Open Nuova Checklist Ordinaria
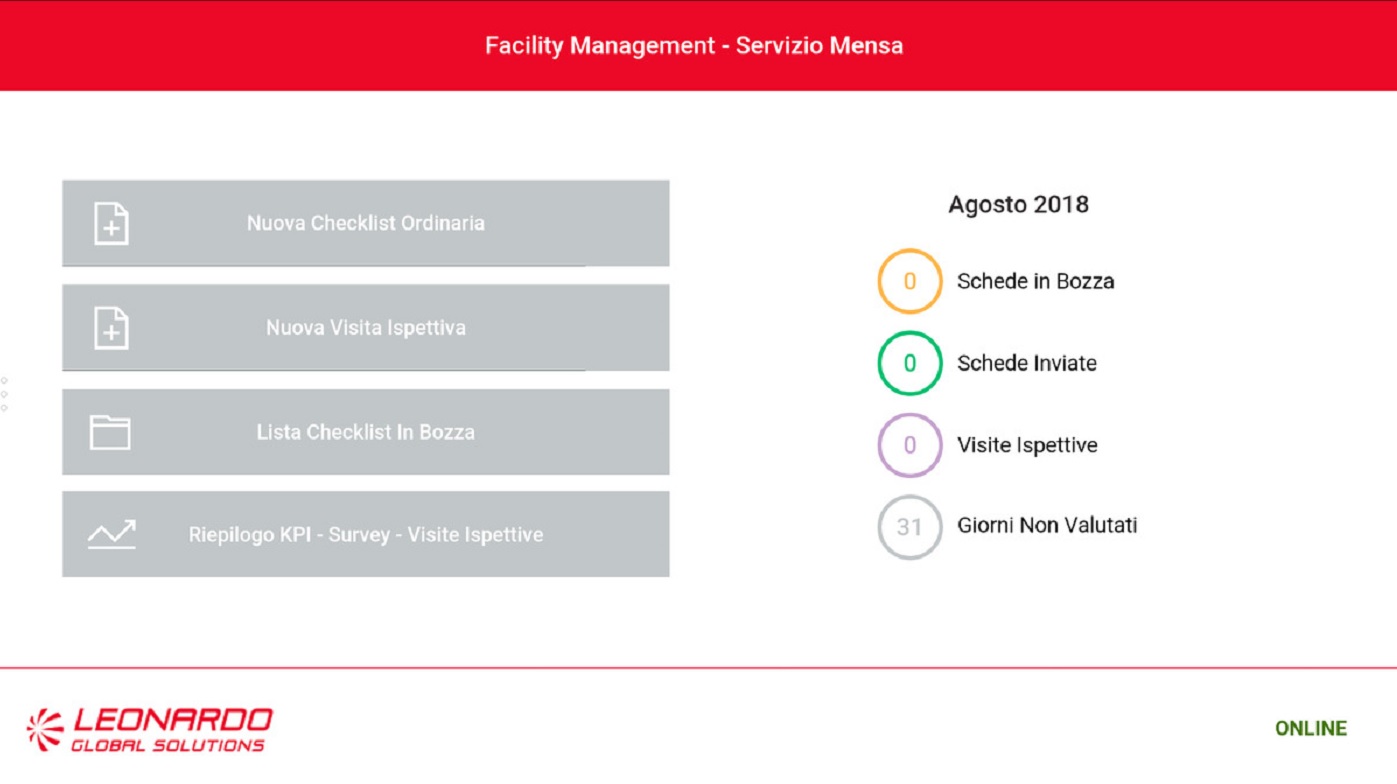Image resolution: width=1397 pixels, height=784 pixels. coord(366,223)
